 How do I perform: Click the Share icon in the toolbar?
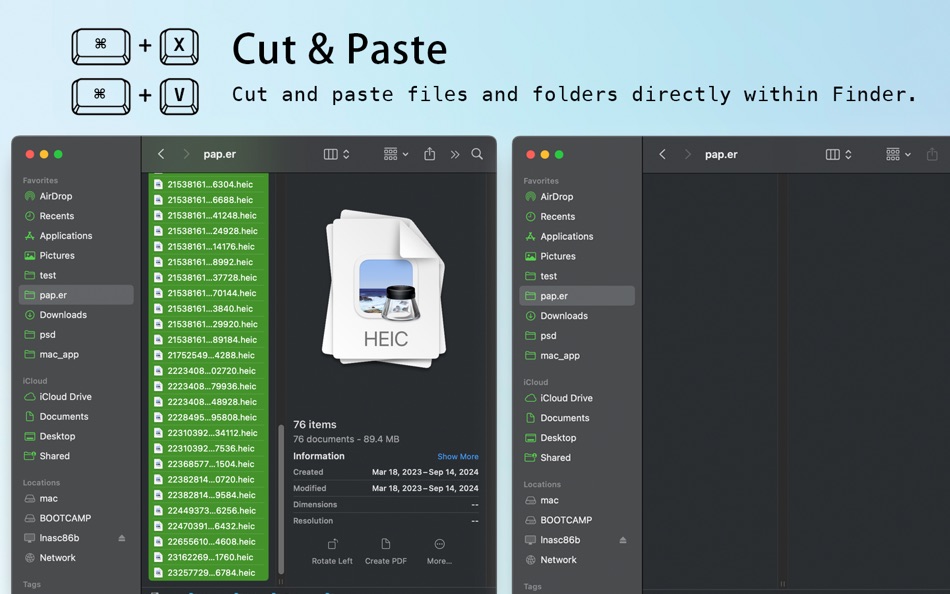(429, 154)
